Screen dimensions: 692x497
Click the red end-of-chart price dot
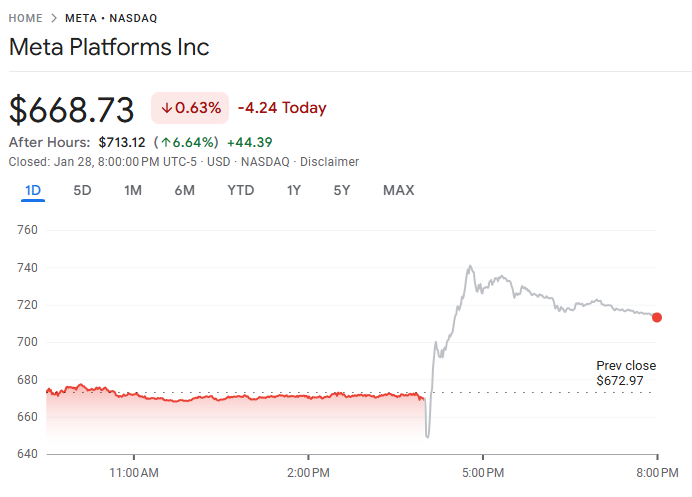pos(657,317)
